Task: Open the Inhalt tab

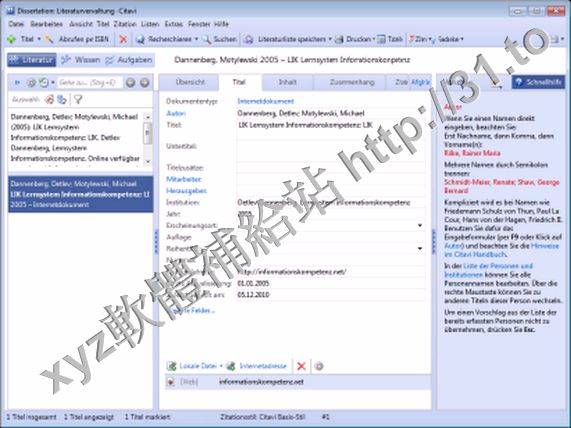Action: coord(287,82)
